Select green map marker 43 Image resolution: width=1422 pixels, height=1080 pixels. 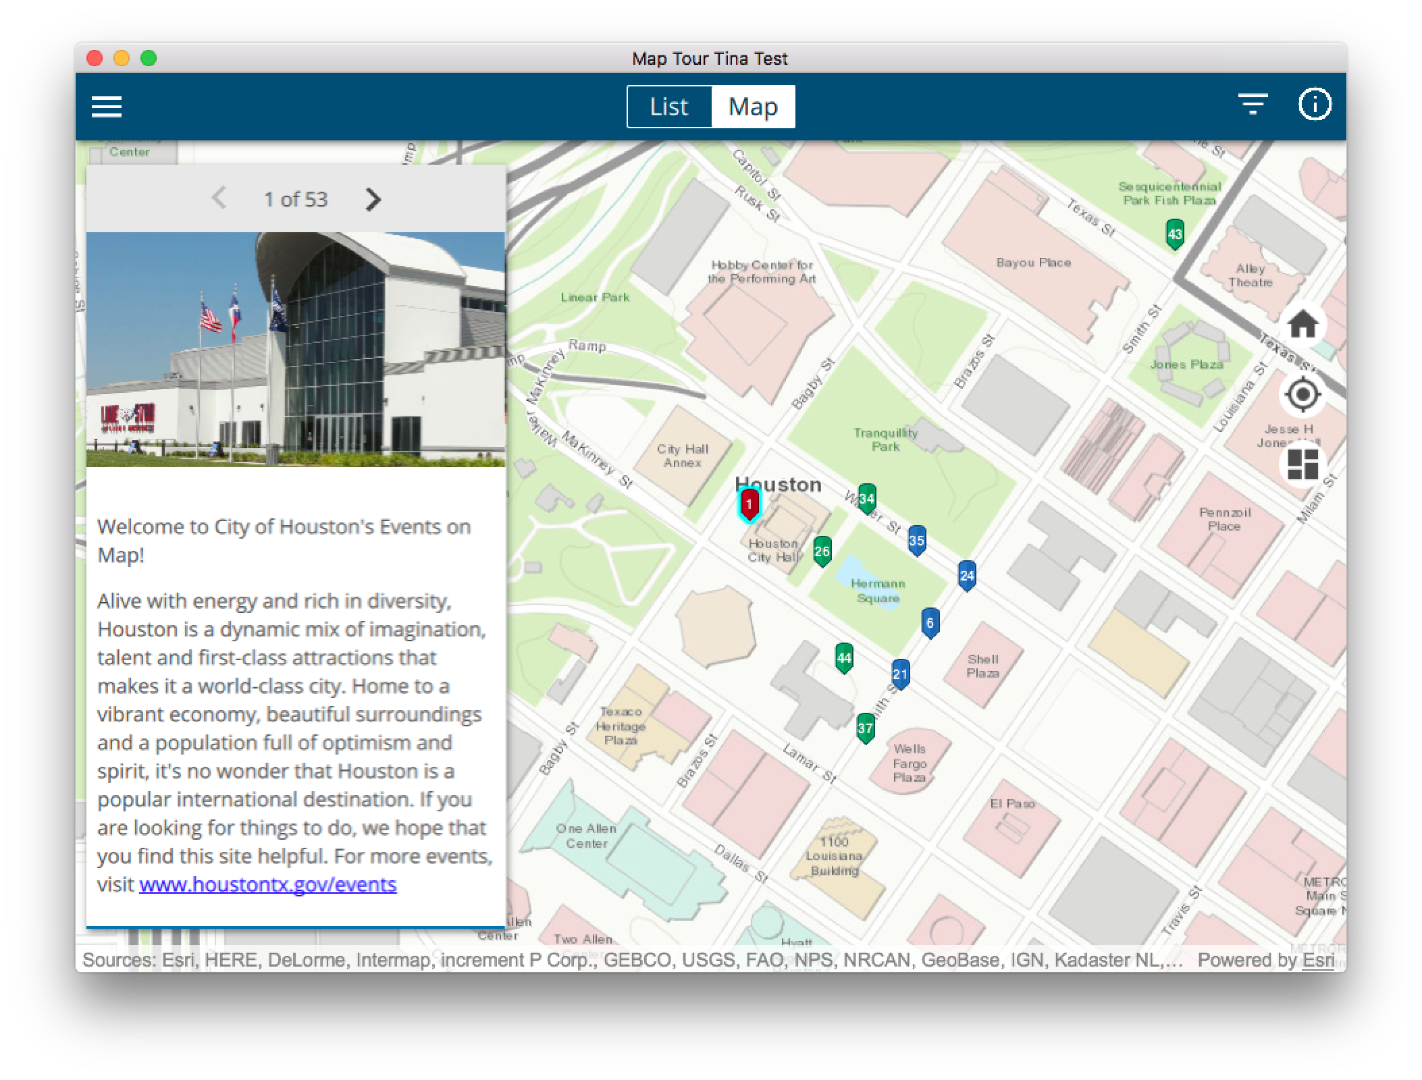(x=1175, y=235)
